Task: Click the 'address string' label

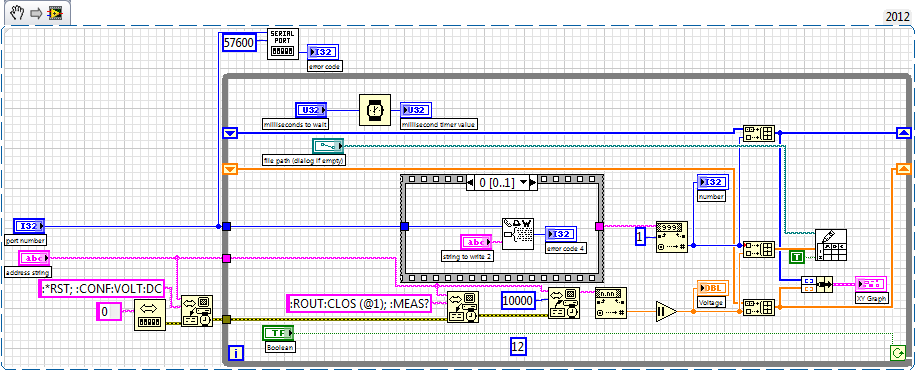Action: (x=28, y=272)
